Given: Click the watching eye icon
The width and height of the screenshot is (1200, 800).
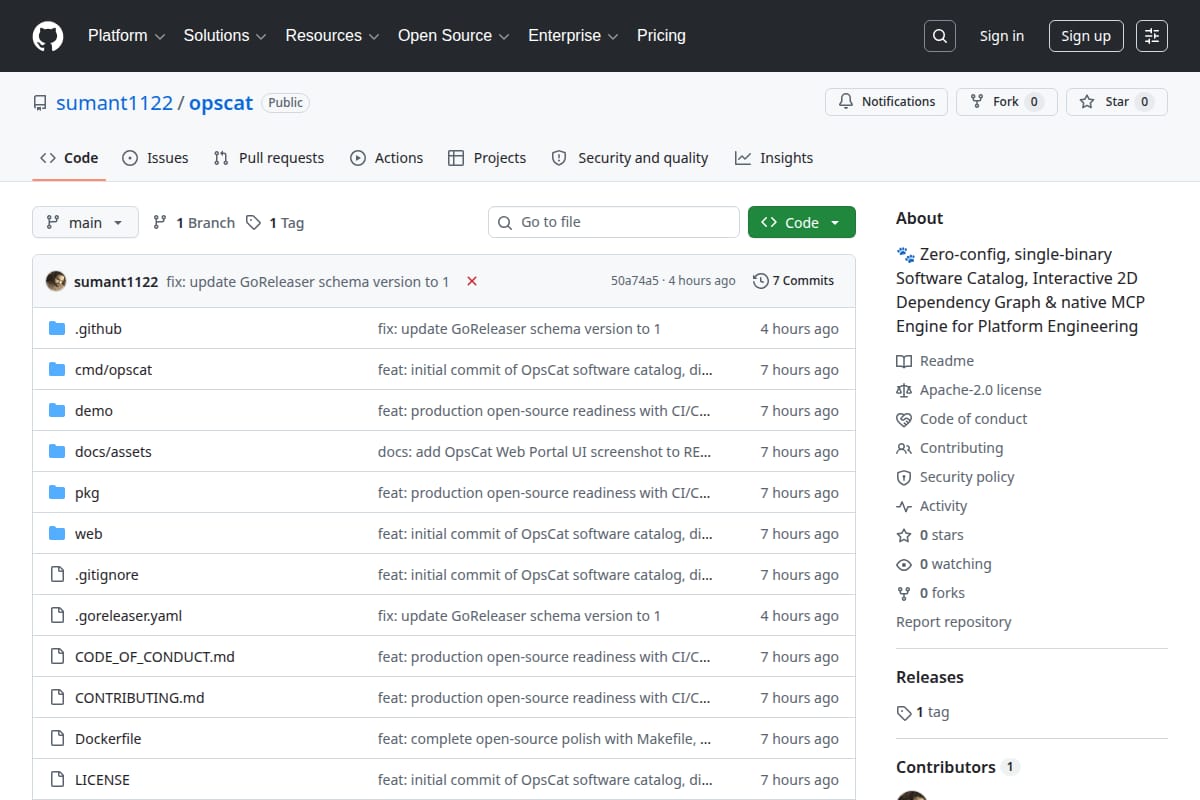Looking at the screenshot, I should tap(904, 564).
